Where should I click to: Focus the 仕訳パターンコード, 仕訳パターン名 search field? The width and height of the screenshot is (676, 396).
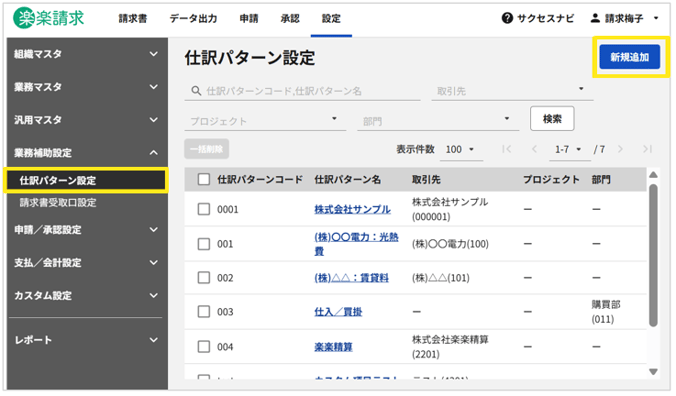point(302,91)
